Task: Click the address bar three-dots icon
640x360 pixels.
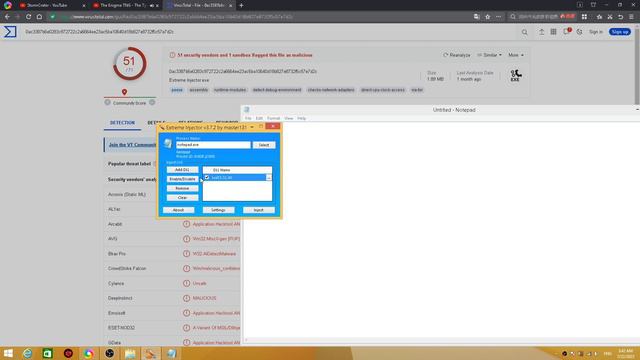Action: tap(498, 17)
